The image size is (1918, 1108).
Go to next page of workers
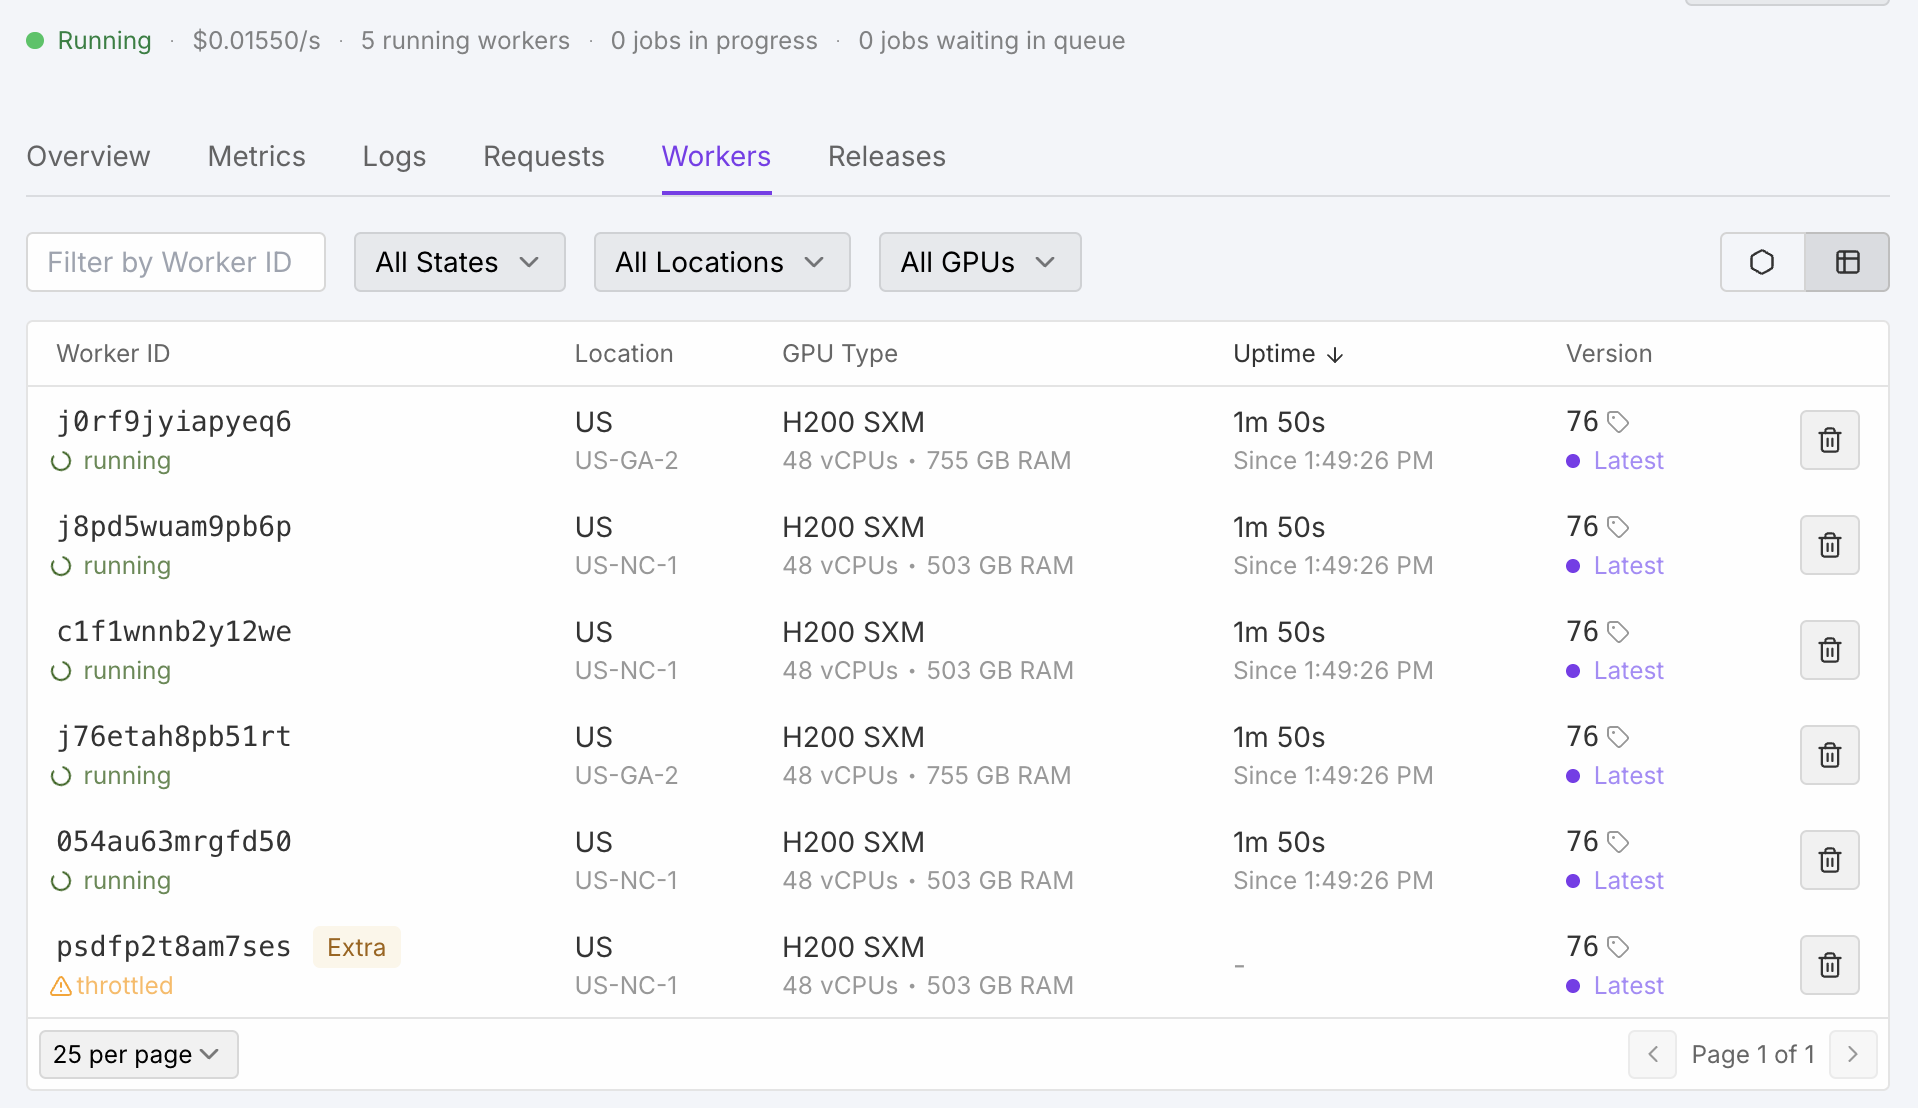coord(1852,1054)
